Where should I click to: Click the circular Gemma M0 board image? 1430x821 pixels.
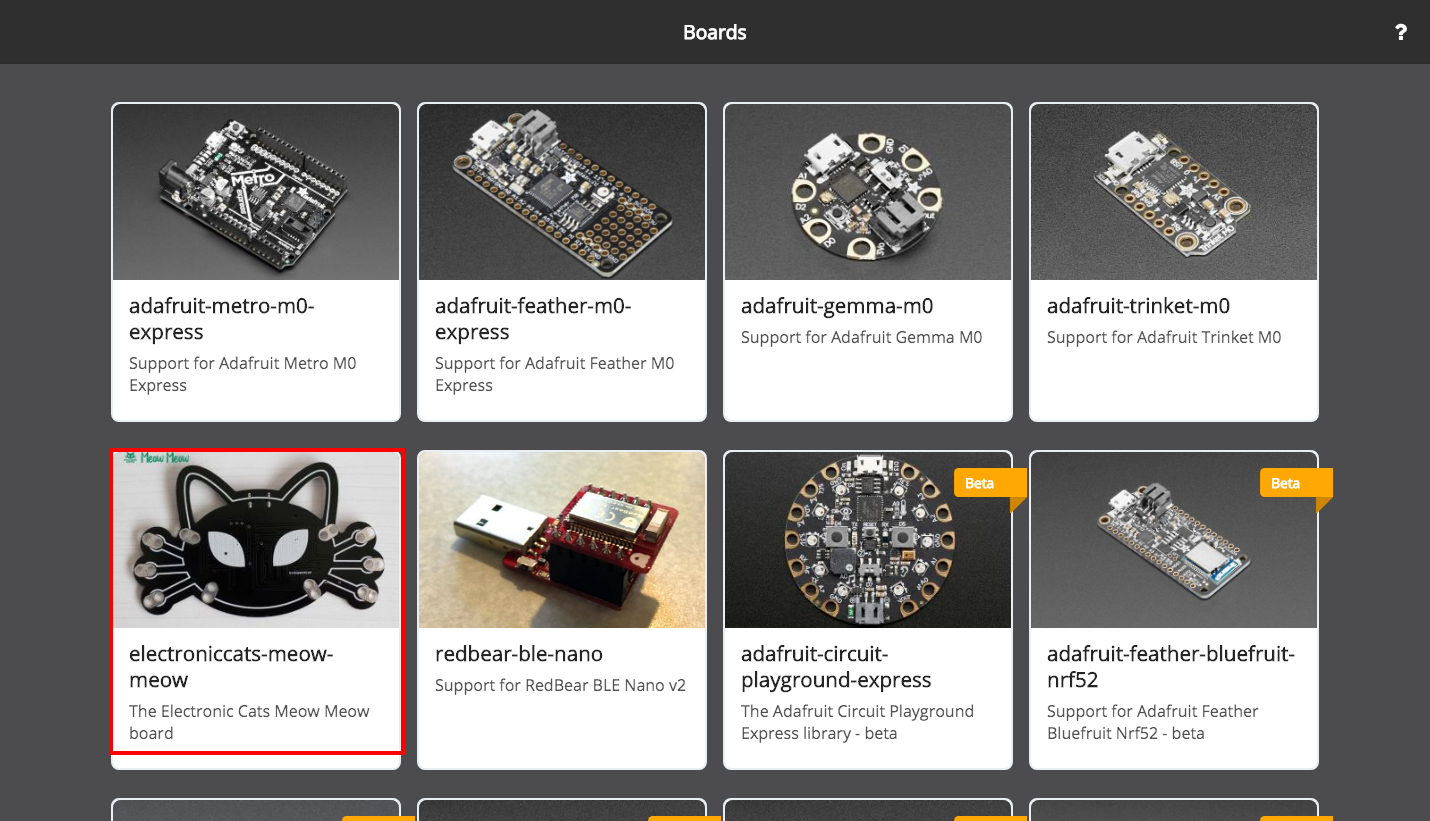pos(867,190)
